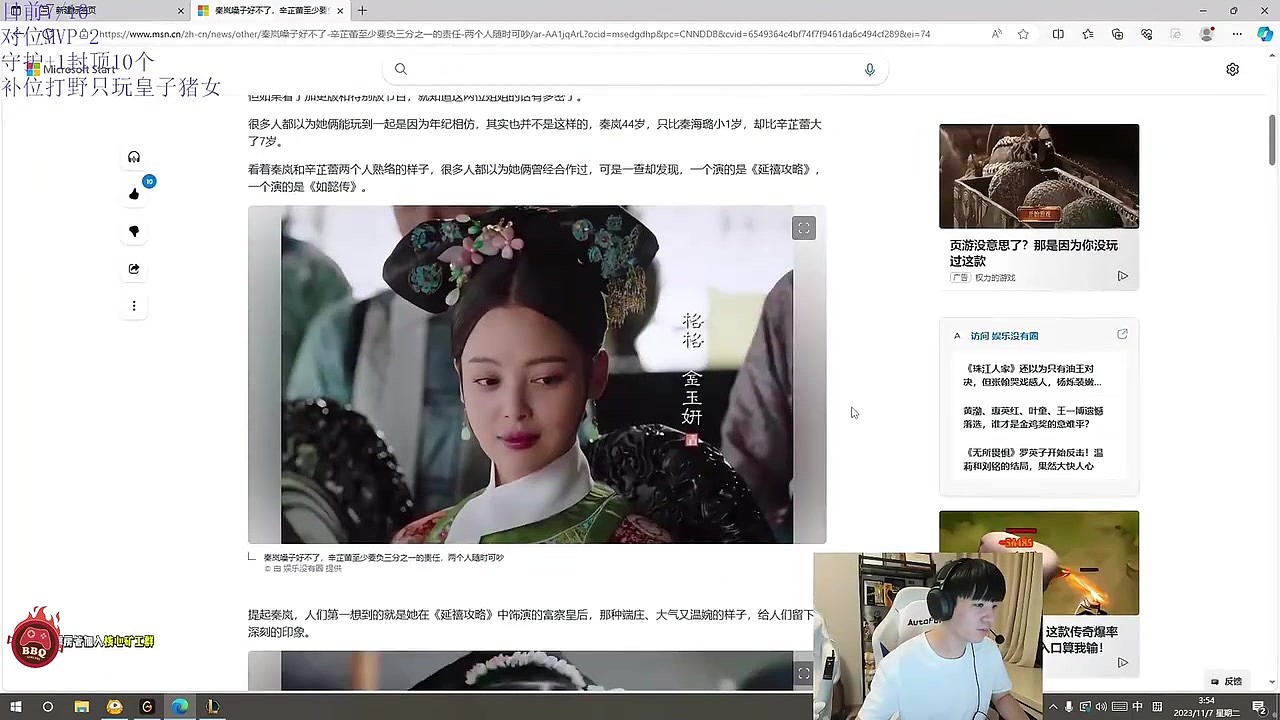This screenshot has width=1280, height=720.
Task: Open File Explorer from taskbar
Action: (x=82, y=706)
